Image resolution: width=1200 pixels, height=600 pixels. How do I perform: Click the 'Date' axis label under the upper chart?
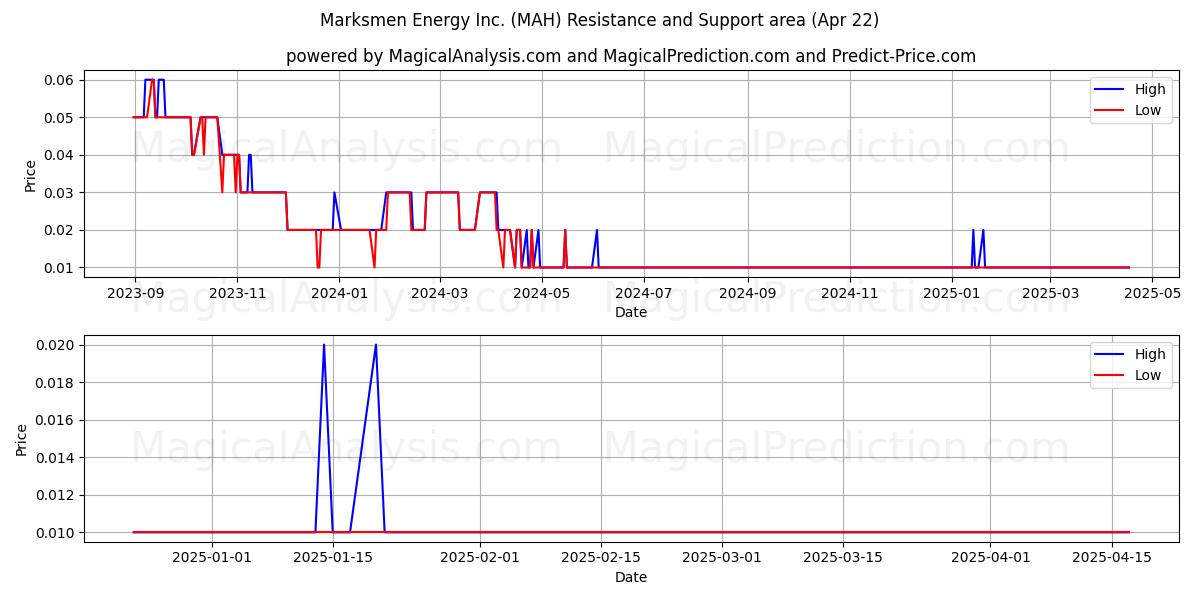point(631,312)
